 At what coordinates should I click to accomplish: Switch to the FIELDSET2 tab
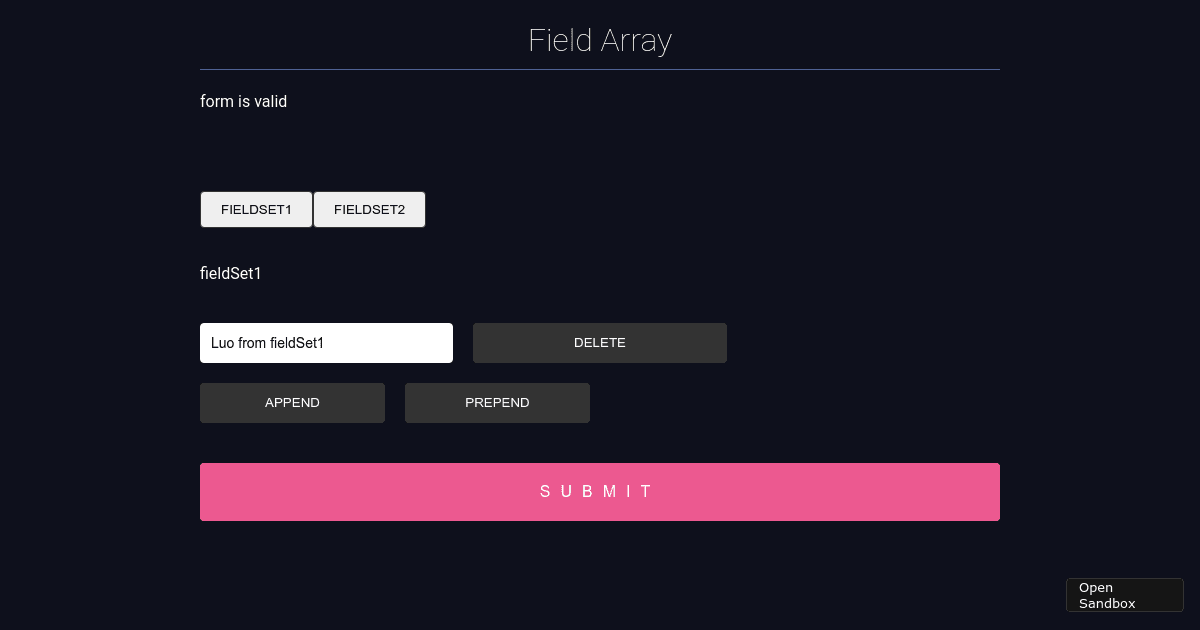tap(369, 210)
